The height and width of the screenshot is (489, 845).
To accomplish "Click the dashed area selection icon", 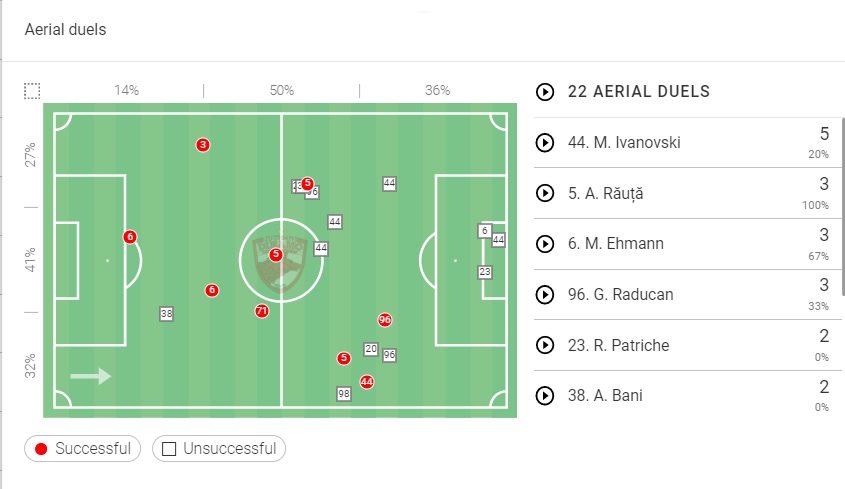I will point(32,91).
